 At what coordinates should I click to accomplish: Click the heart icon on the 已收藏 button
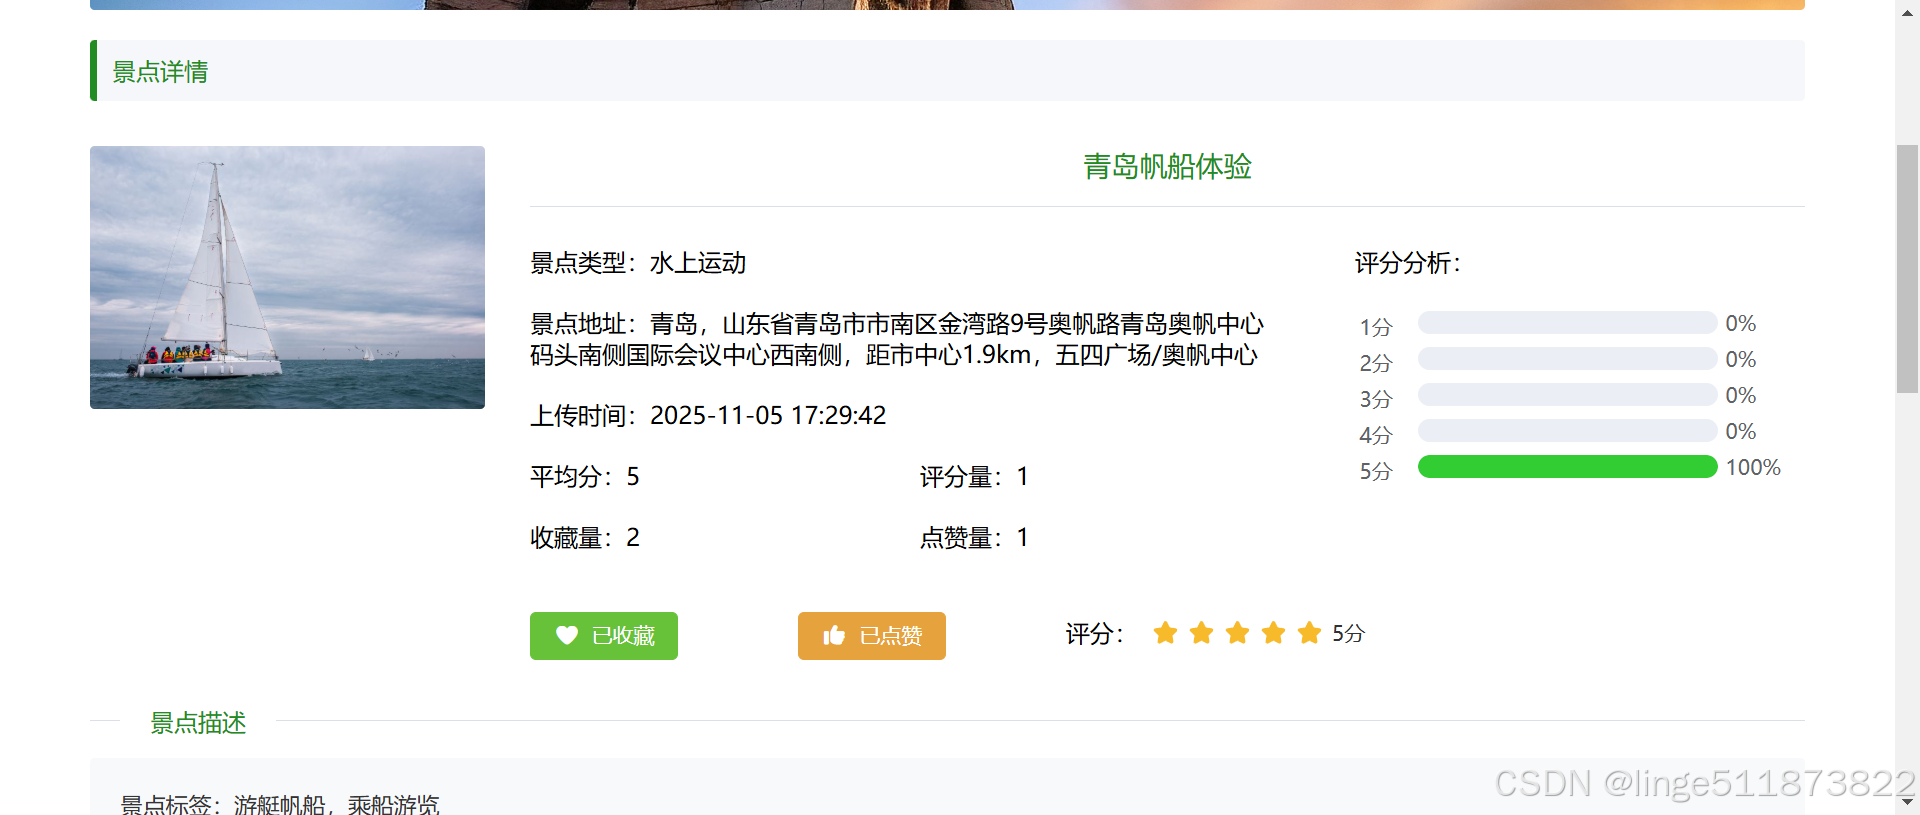[567, 635]
